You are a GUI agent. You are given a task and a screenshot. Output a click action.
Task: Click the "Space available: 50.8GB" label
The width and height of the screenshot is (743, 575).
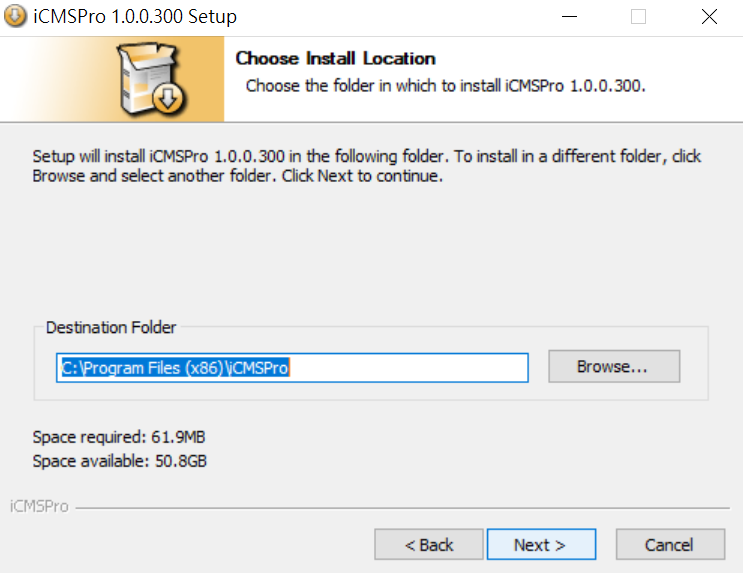[119, 461]
